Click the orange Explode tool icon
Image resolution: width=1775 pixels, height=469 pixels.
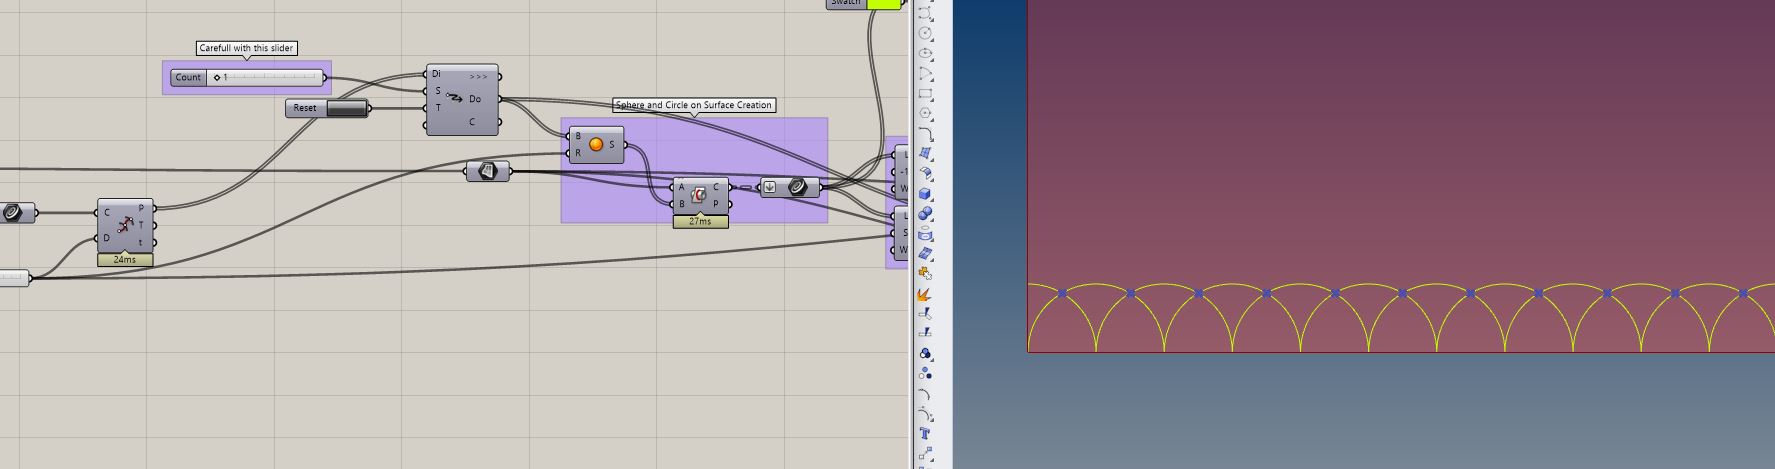click(x=925, y=294)
